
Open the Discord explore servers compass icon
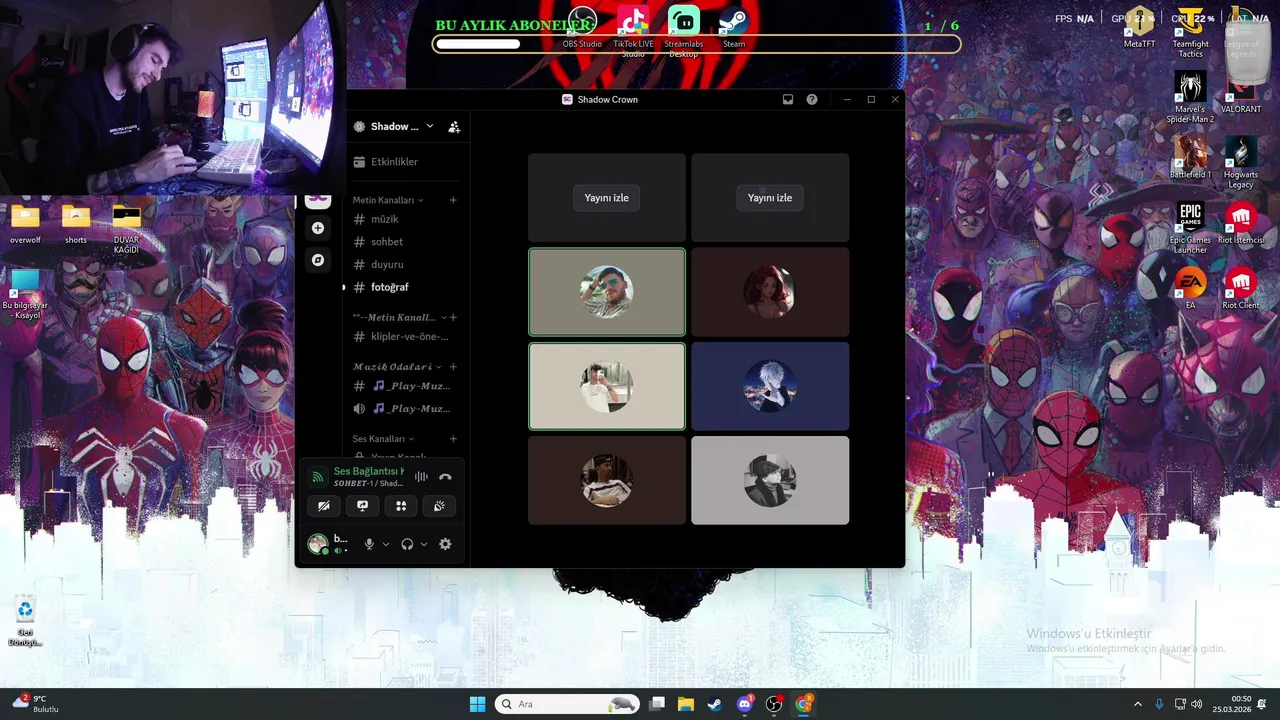tap(318, 260)
